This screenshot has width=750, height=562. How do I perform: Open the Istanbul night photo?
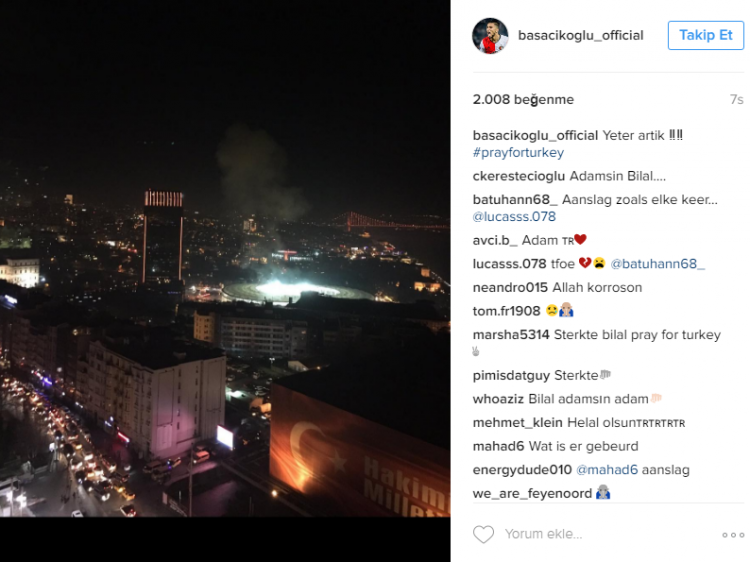pos(225,258)
